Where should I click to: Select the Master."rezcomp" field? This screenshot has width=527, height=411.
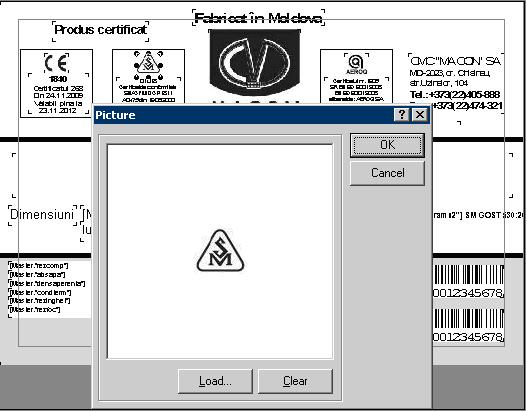39,266
